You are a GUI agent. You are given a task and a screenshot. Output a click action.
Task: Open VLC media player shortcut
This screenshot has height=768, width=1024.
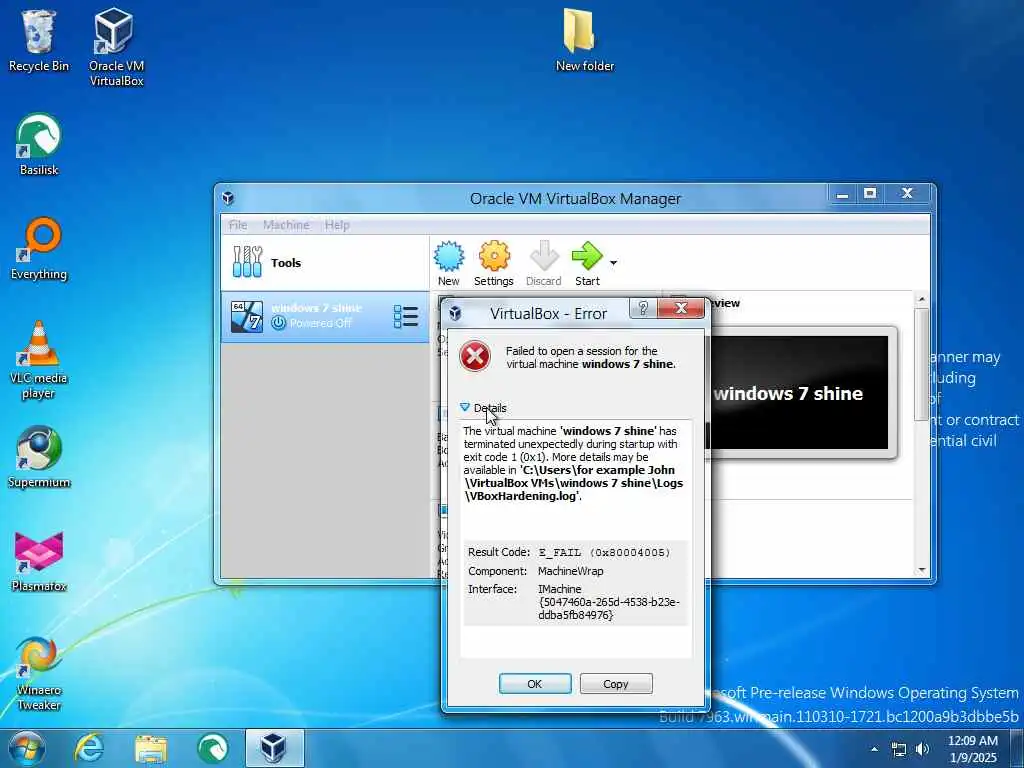click(39, 360)
